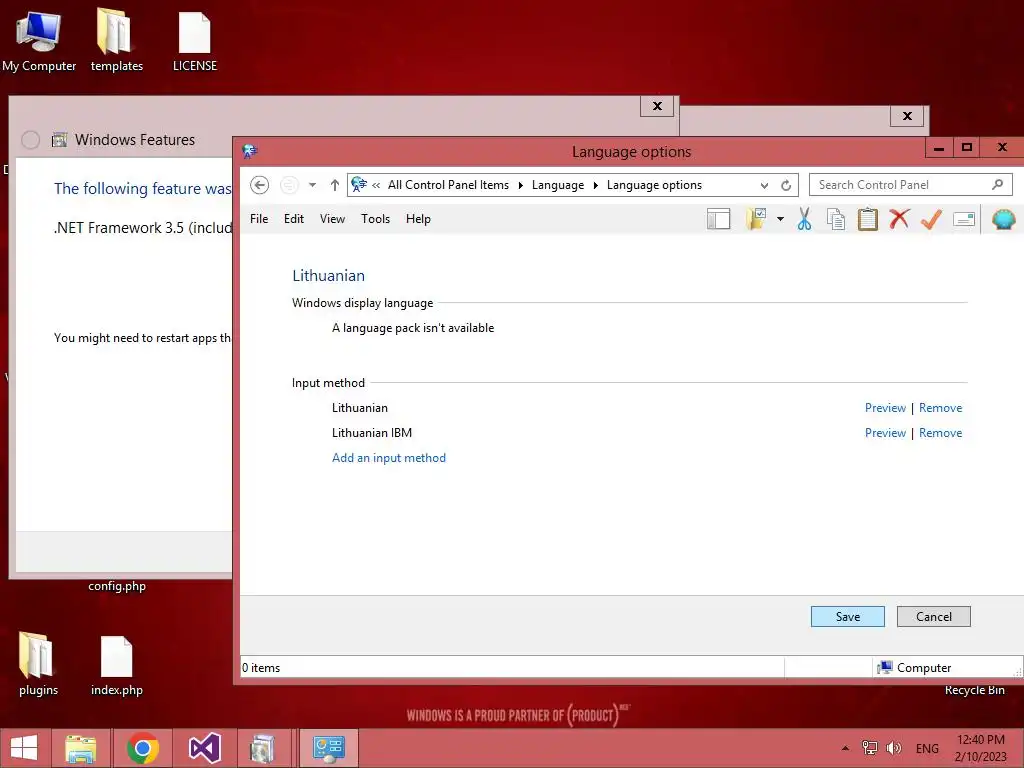This screenshot has width=1024, height=768.
Task: Click the Cancel button
Action: click(934, 616)
